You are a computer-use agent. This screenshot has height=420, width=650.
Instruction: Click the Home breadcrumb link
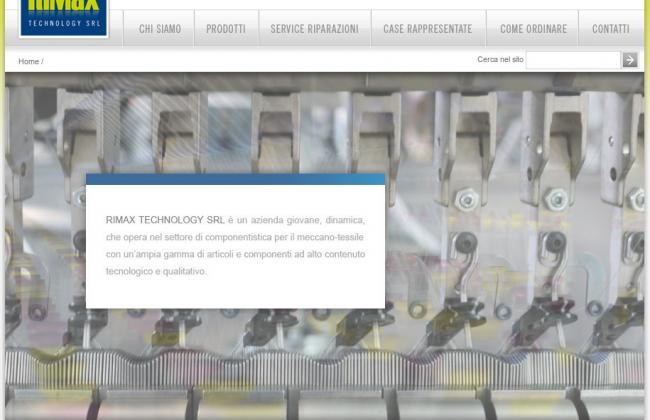tap(28, 62)
